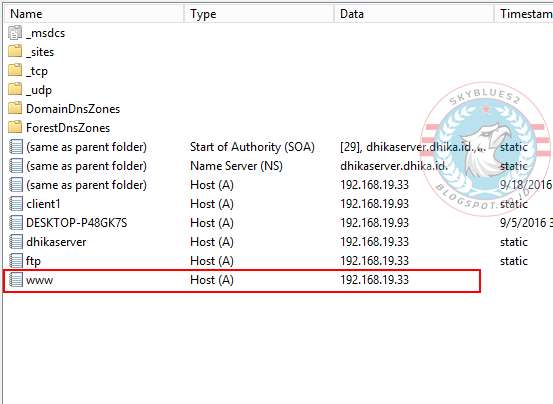Sort records by the Type column header
Screen dimensions: 553x404
coord(259,14)
